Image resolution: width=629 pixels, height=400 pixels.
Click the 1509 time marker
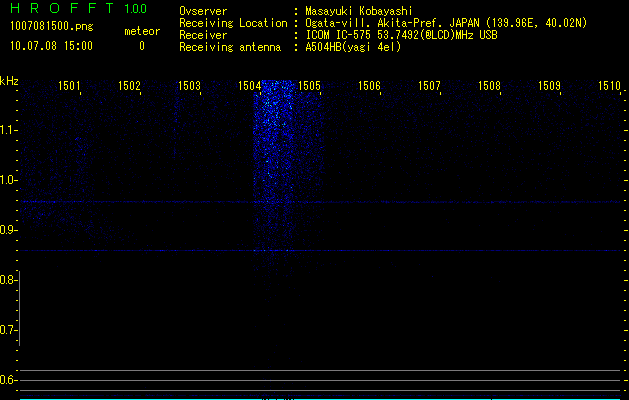(549, 86)
